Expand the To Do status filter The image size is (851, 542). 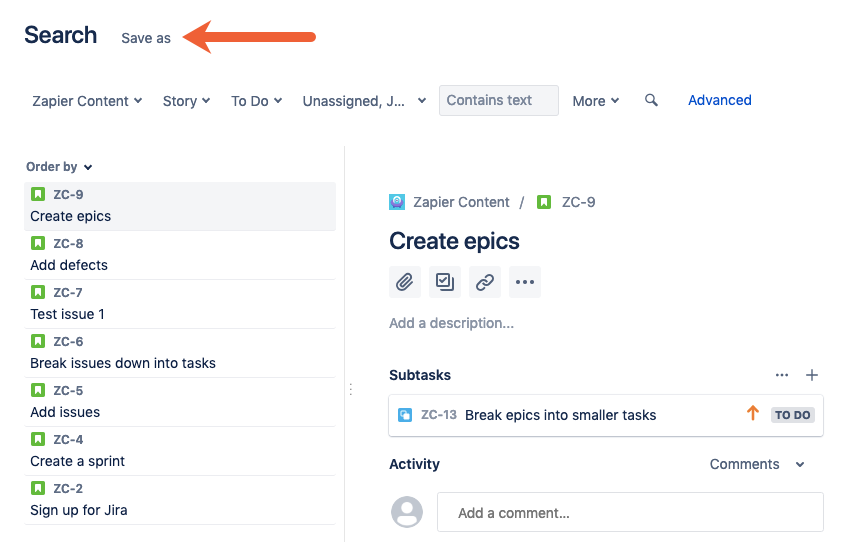point(256,101)
